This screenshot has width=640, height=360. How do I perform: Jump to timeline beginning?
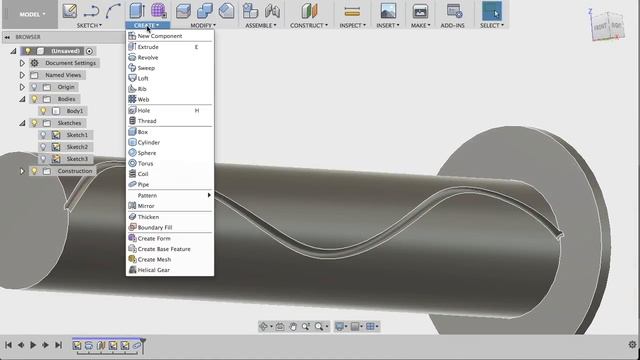[x=8, y=345]
